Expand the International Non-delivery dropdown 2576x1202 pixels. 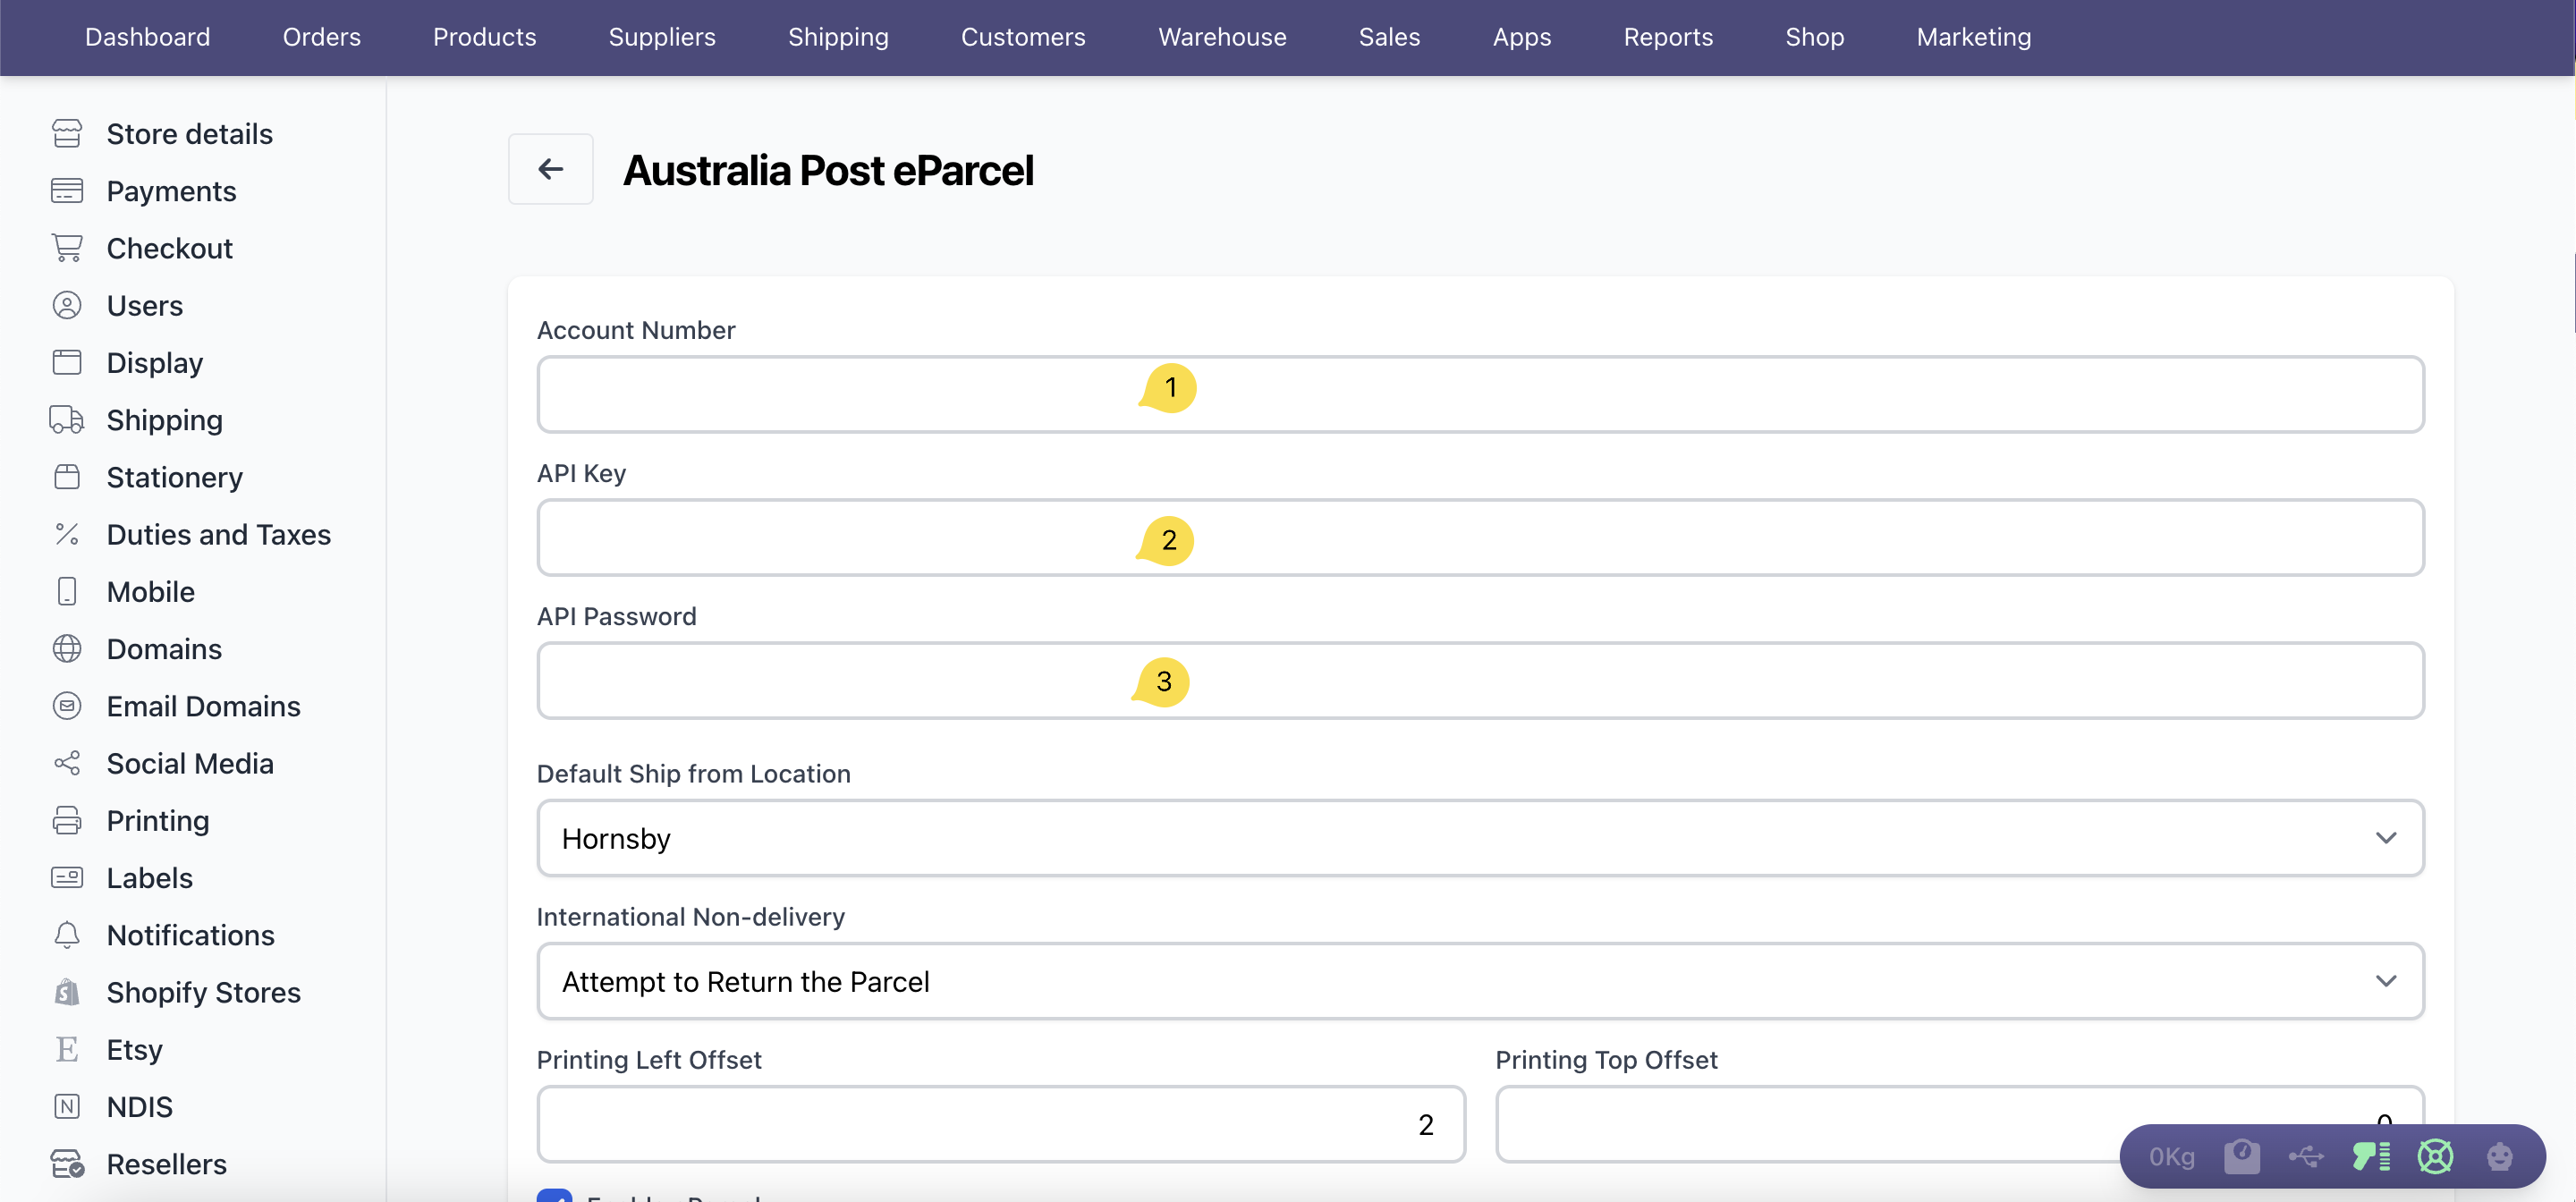1480,981
